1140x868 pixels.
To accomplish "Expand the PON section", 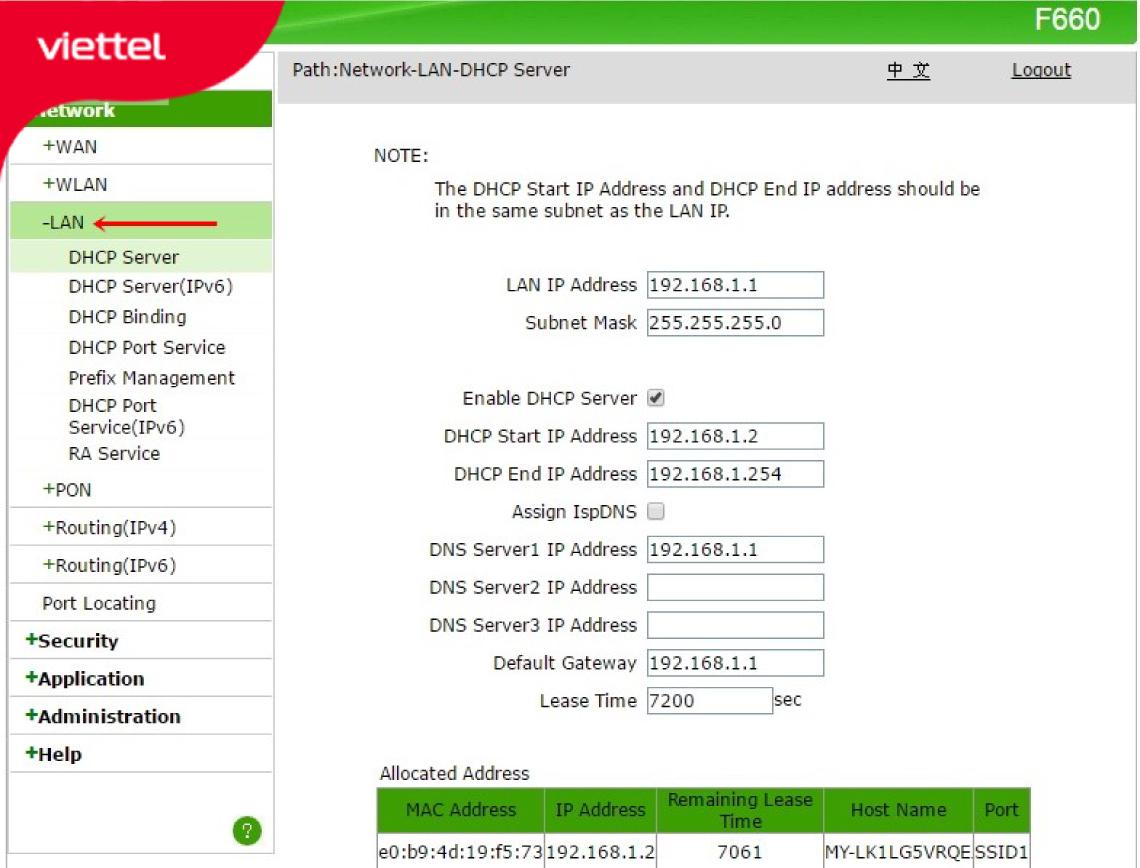I will [x=67, y=489].
